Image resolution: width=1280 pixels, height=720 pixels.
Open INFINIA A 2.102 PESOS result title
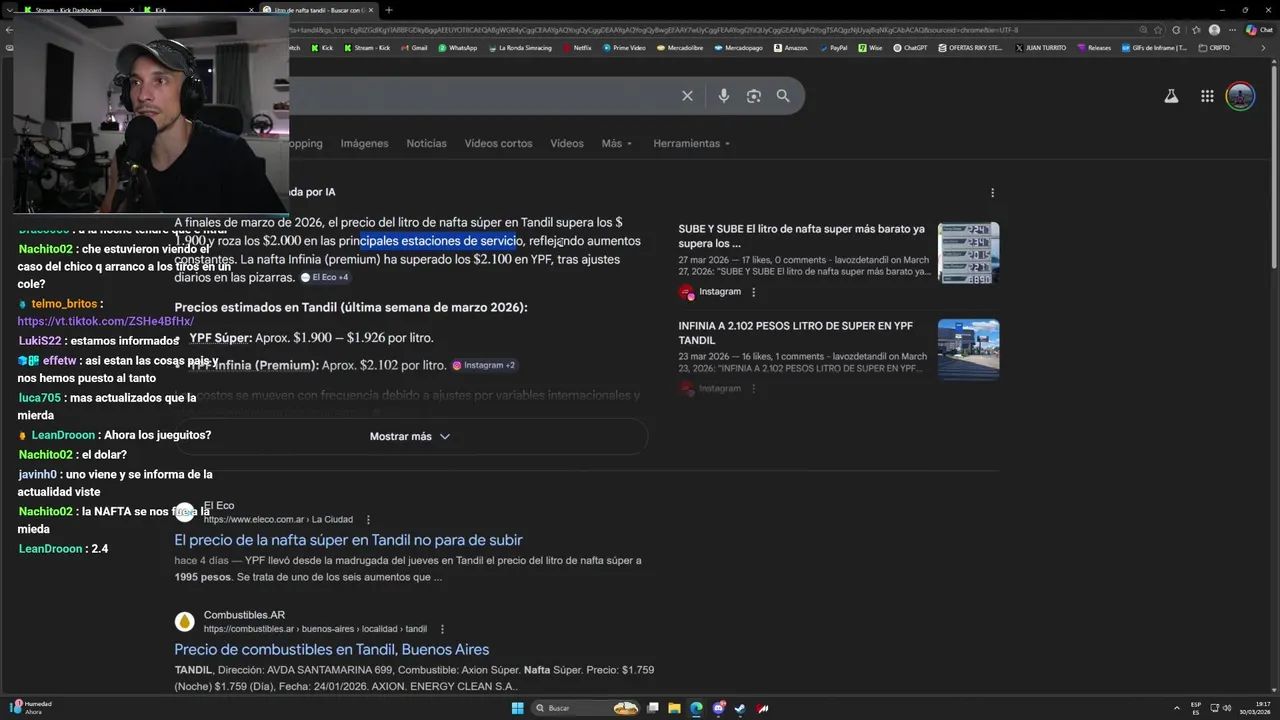796,333
